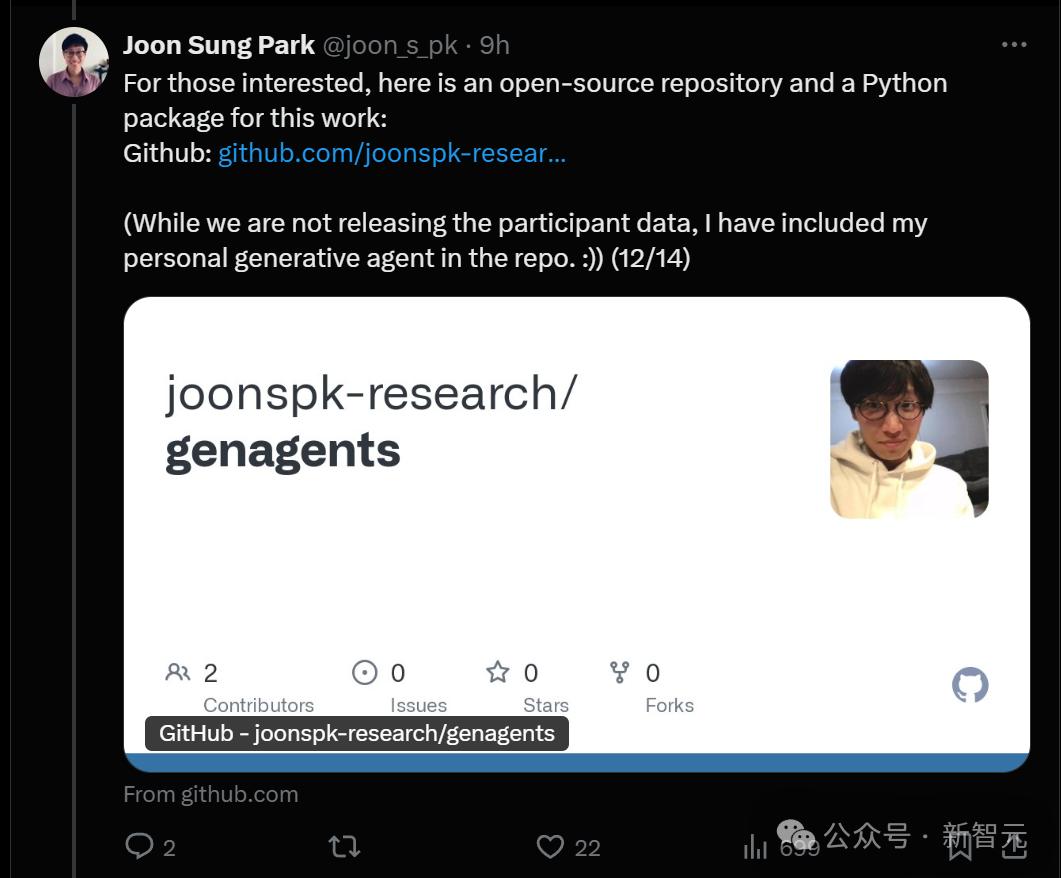Open the view analytics bar-chart icon
This screenshot has width=1061, height=878.
tap(755, 848)
